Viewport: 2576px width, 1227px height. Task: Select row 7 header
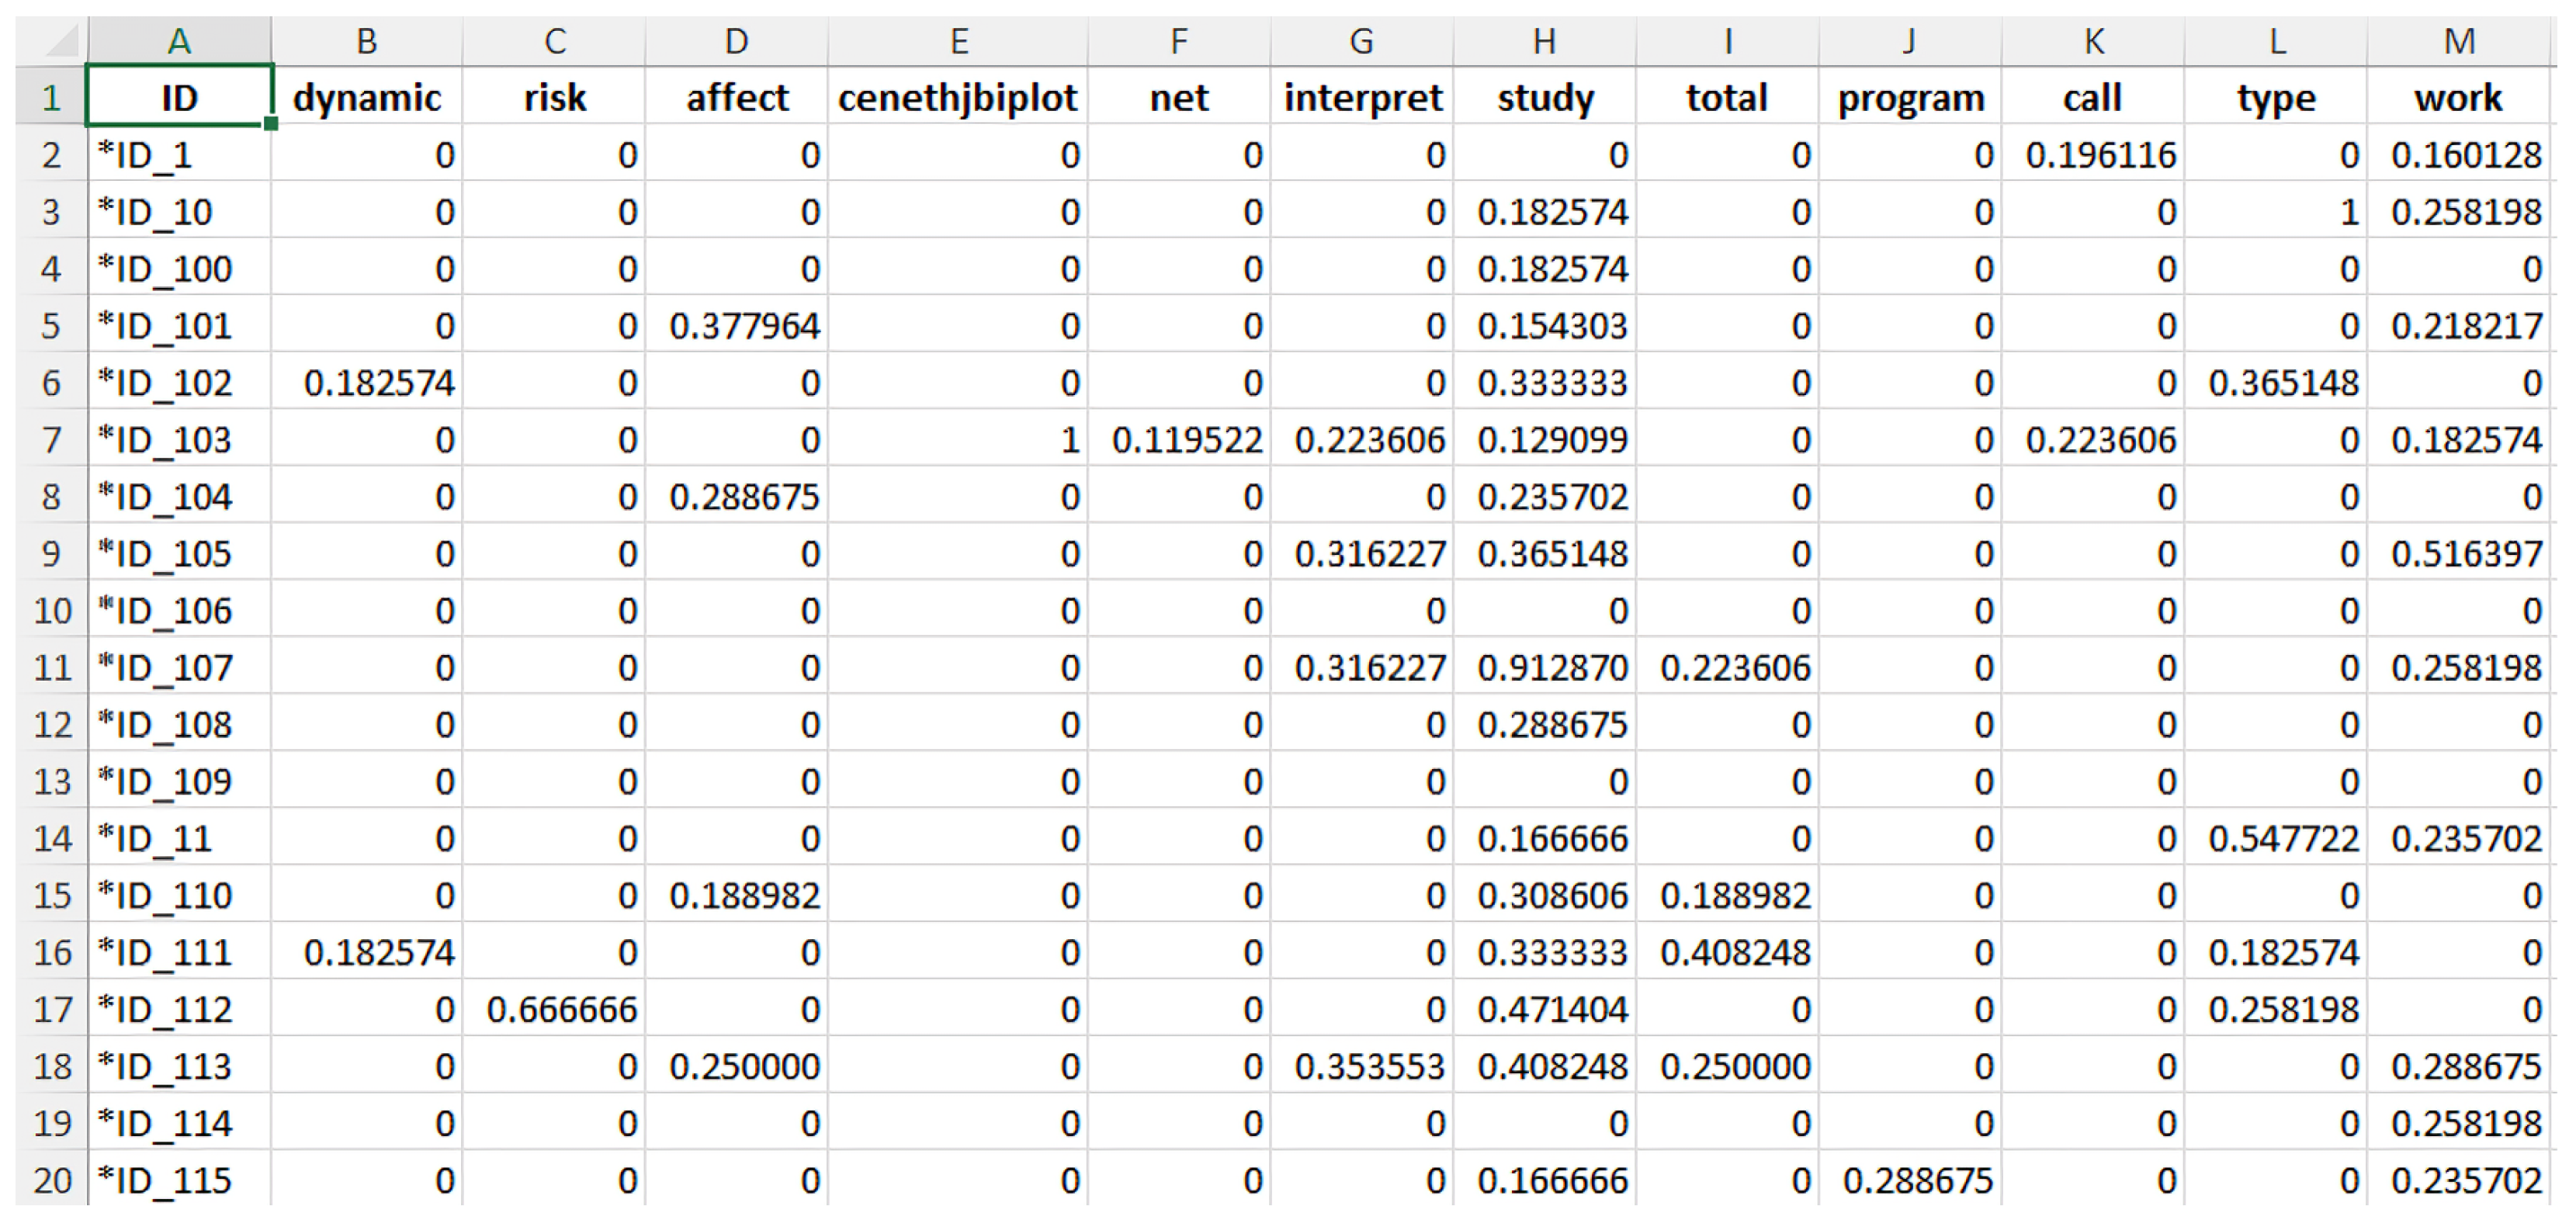click(52, 439)
